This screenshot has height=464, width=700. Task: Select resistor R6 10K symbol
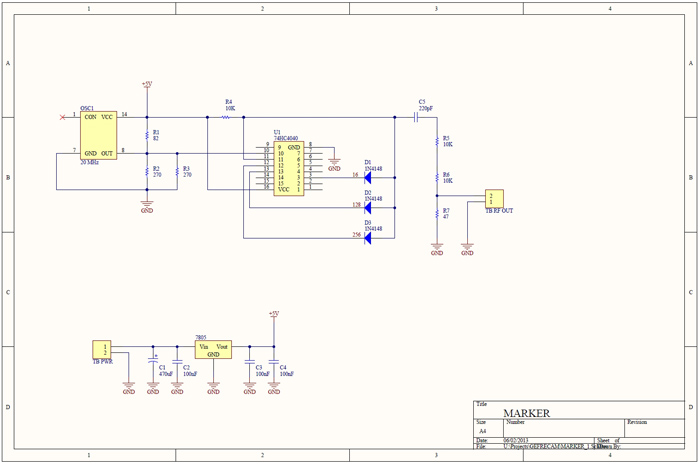pos(437,177)
